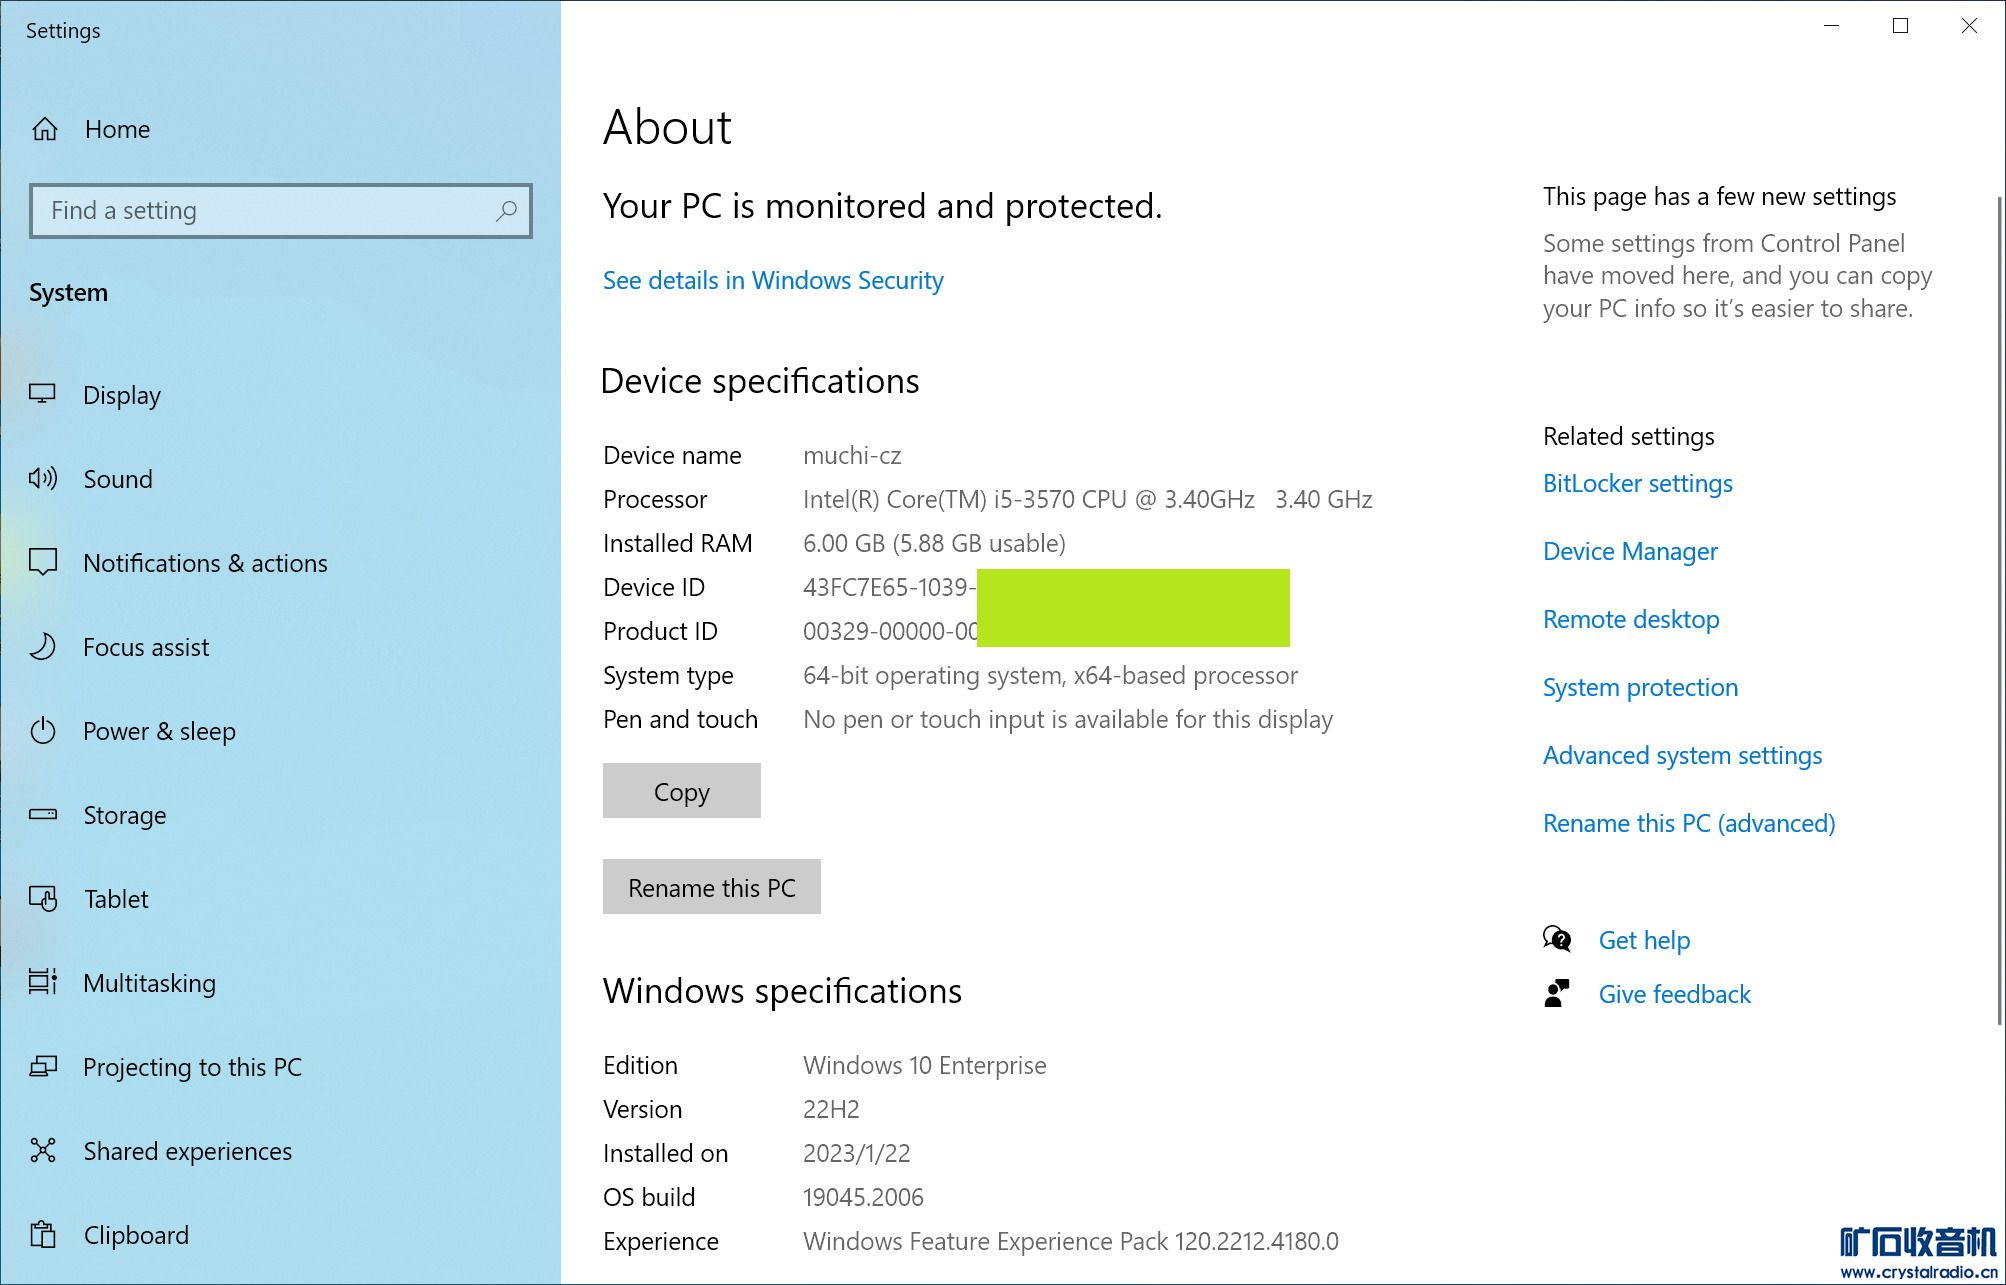Click the Rename this PC button

[x=711, y=887]
